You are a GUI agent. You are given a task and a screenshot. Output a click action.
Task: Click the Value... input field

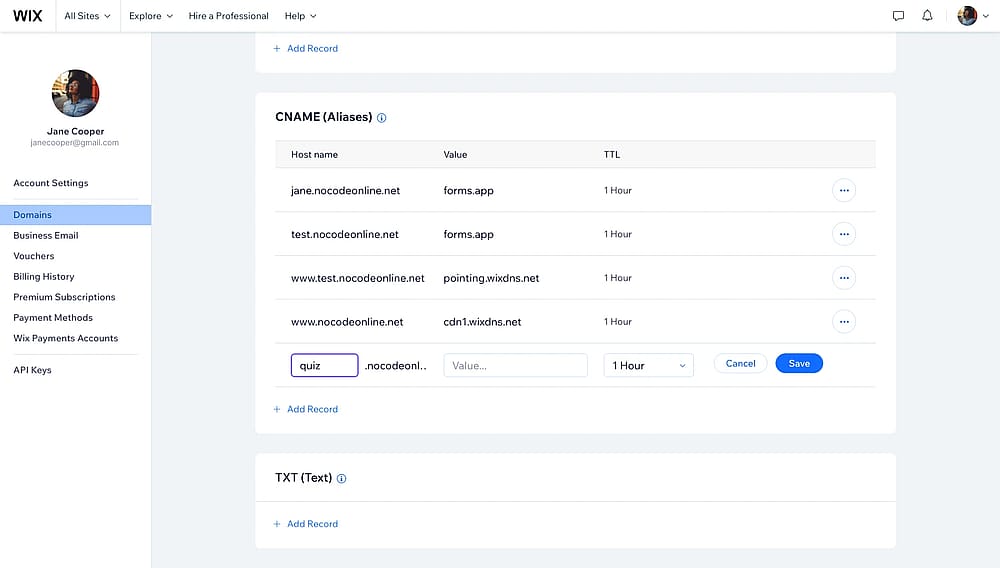click(x=515, y=365)
